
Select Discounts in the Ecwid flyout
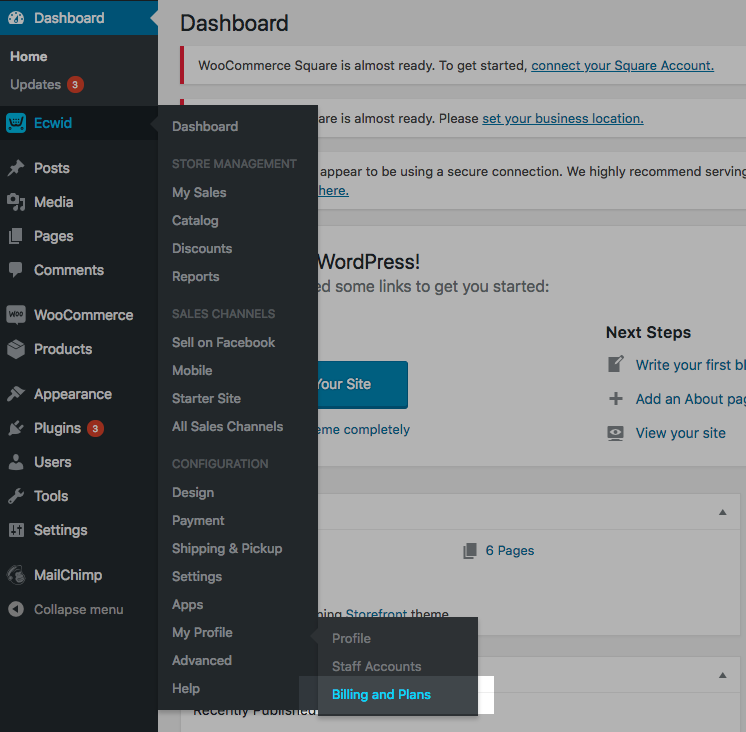[202, 249]
